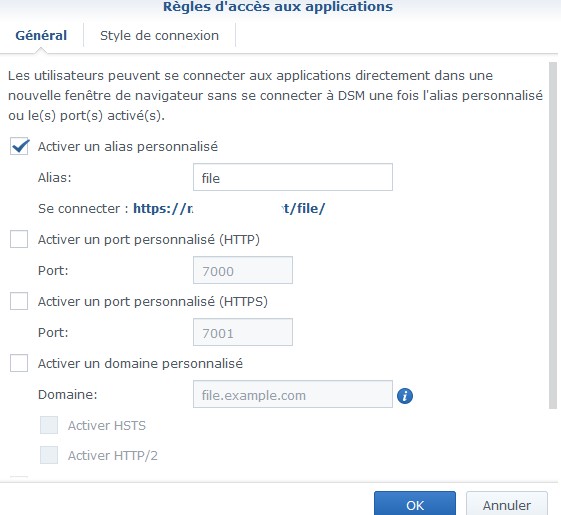Click the Activer HSTS label text
Viewport: 561px width, 515px height.
pyautogui.click(x=107, y=426)
